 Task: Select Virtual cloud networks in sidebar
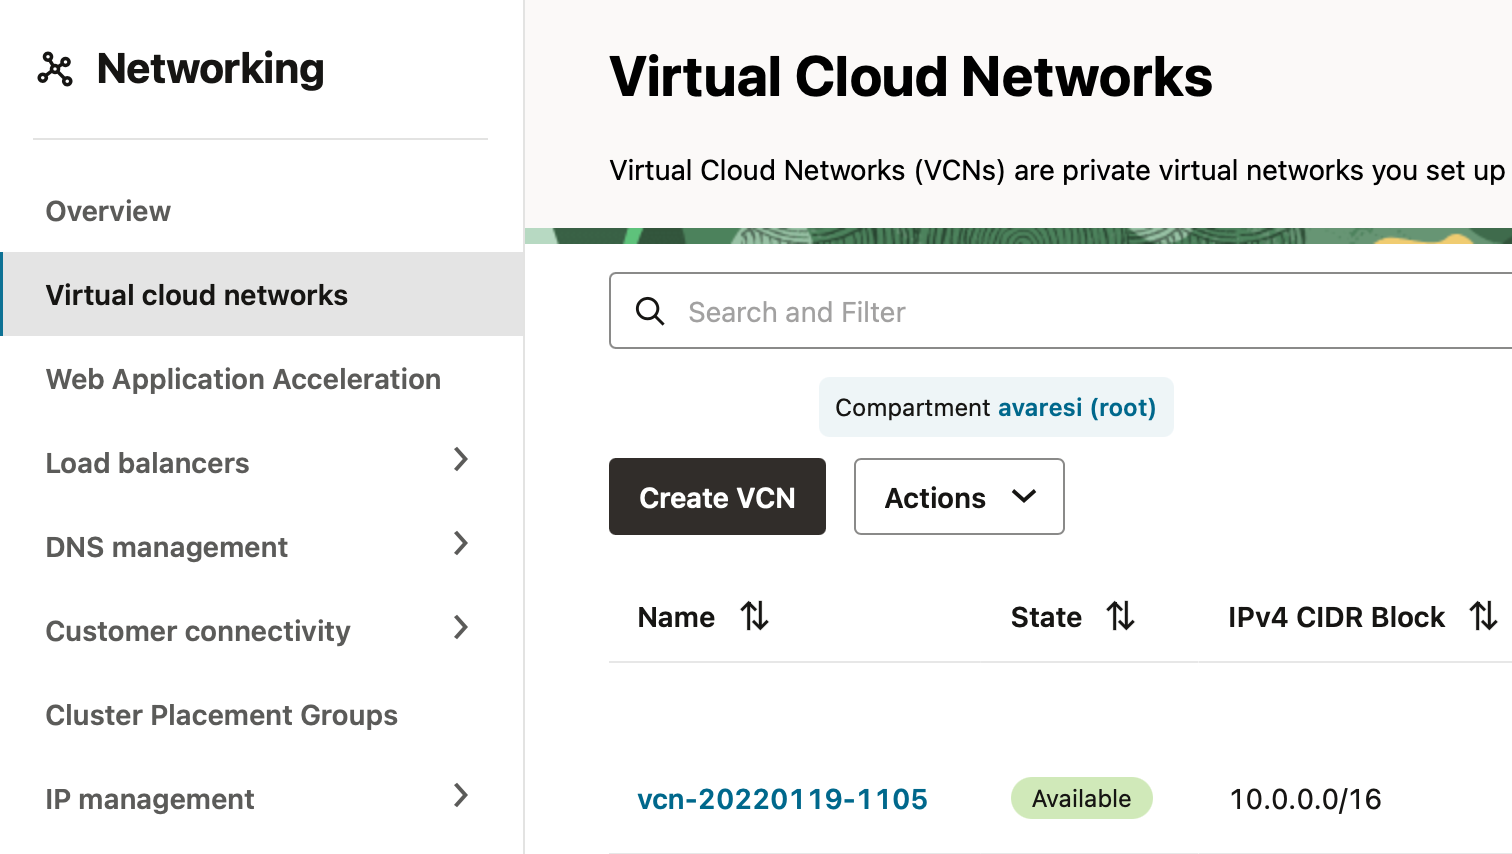(x=196, y=294)
